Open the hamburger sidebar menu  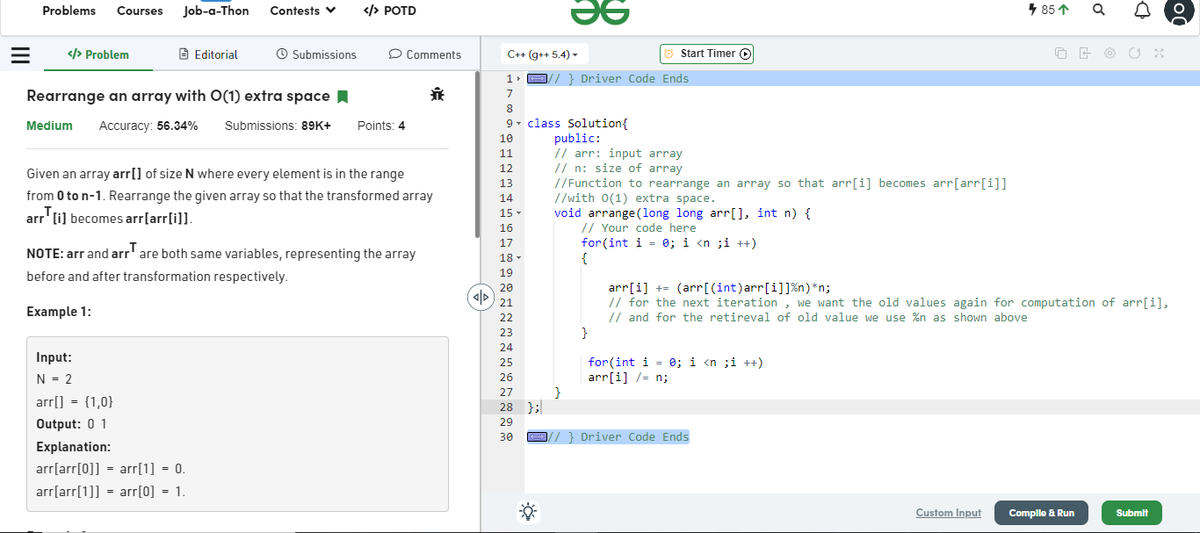point(18,54)
